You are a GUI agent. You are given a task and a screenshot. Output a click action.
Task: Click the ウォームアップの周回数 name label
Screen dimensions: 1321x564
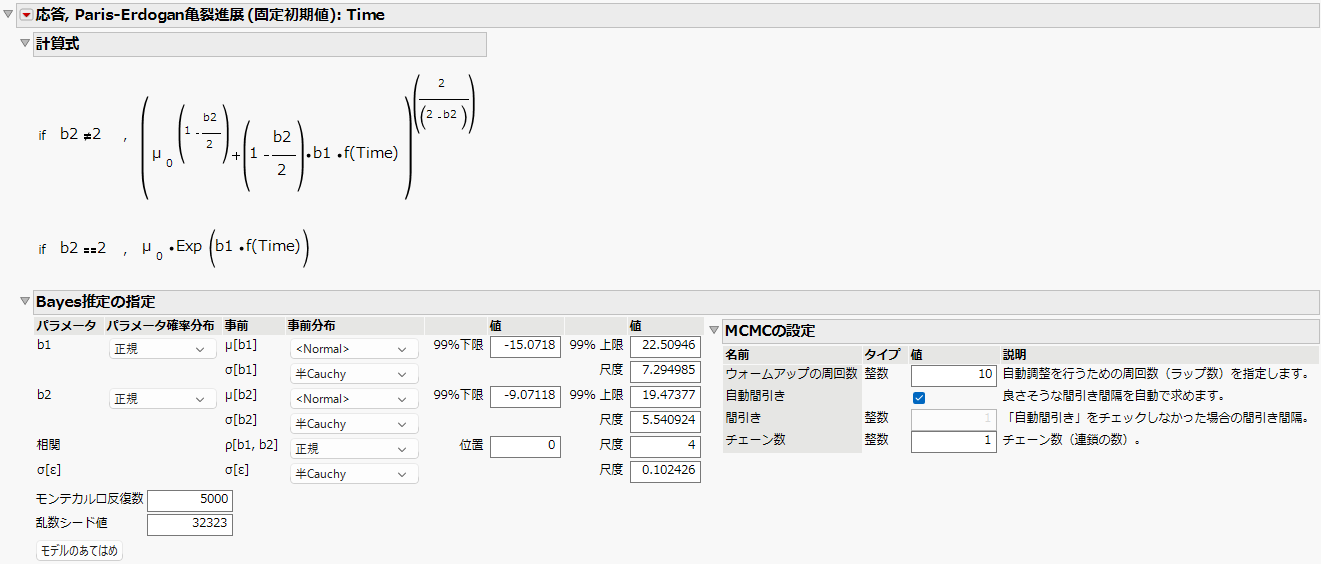click(x=791, y=374)
